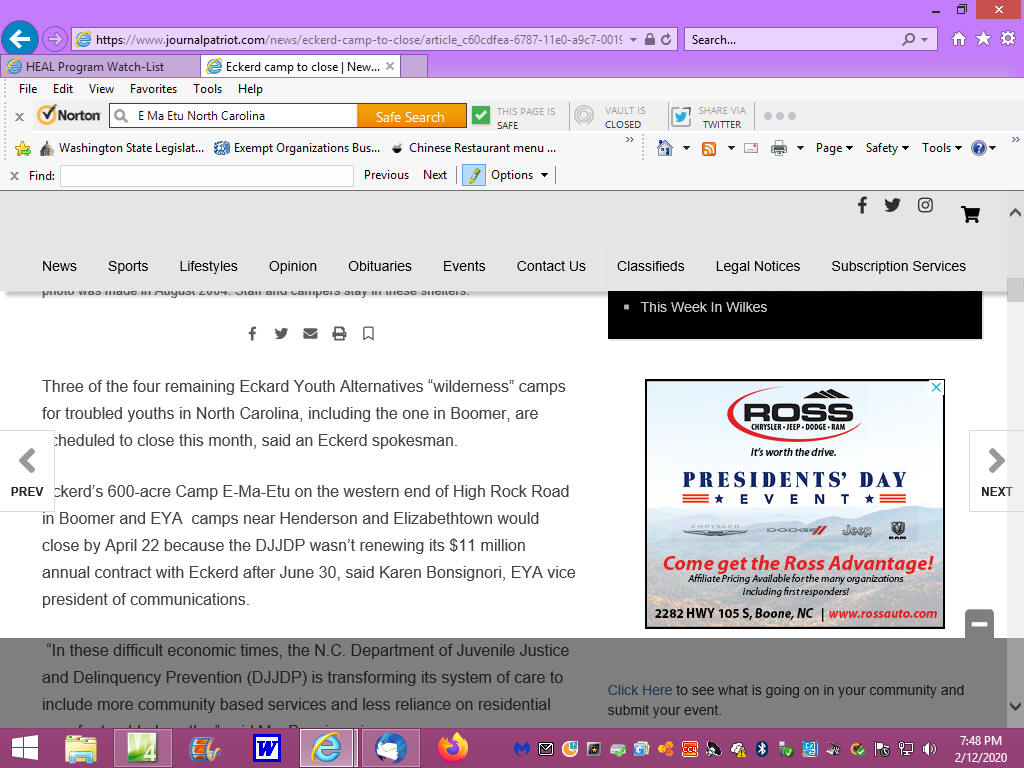Share article on Facebook below the caption

(252, 334)
